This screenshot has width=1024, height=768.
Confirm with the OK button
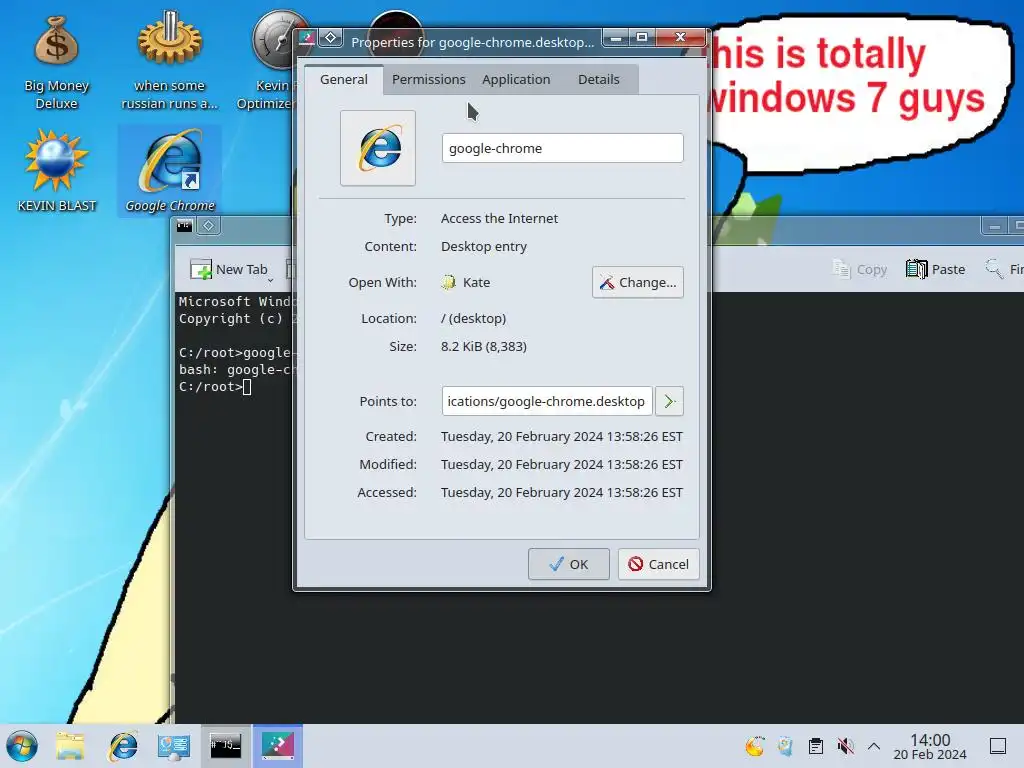coord(569,564)
